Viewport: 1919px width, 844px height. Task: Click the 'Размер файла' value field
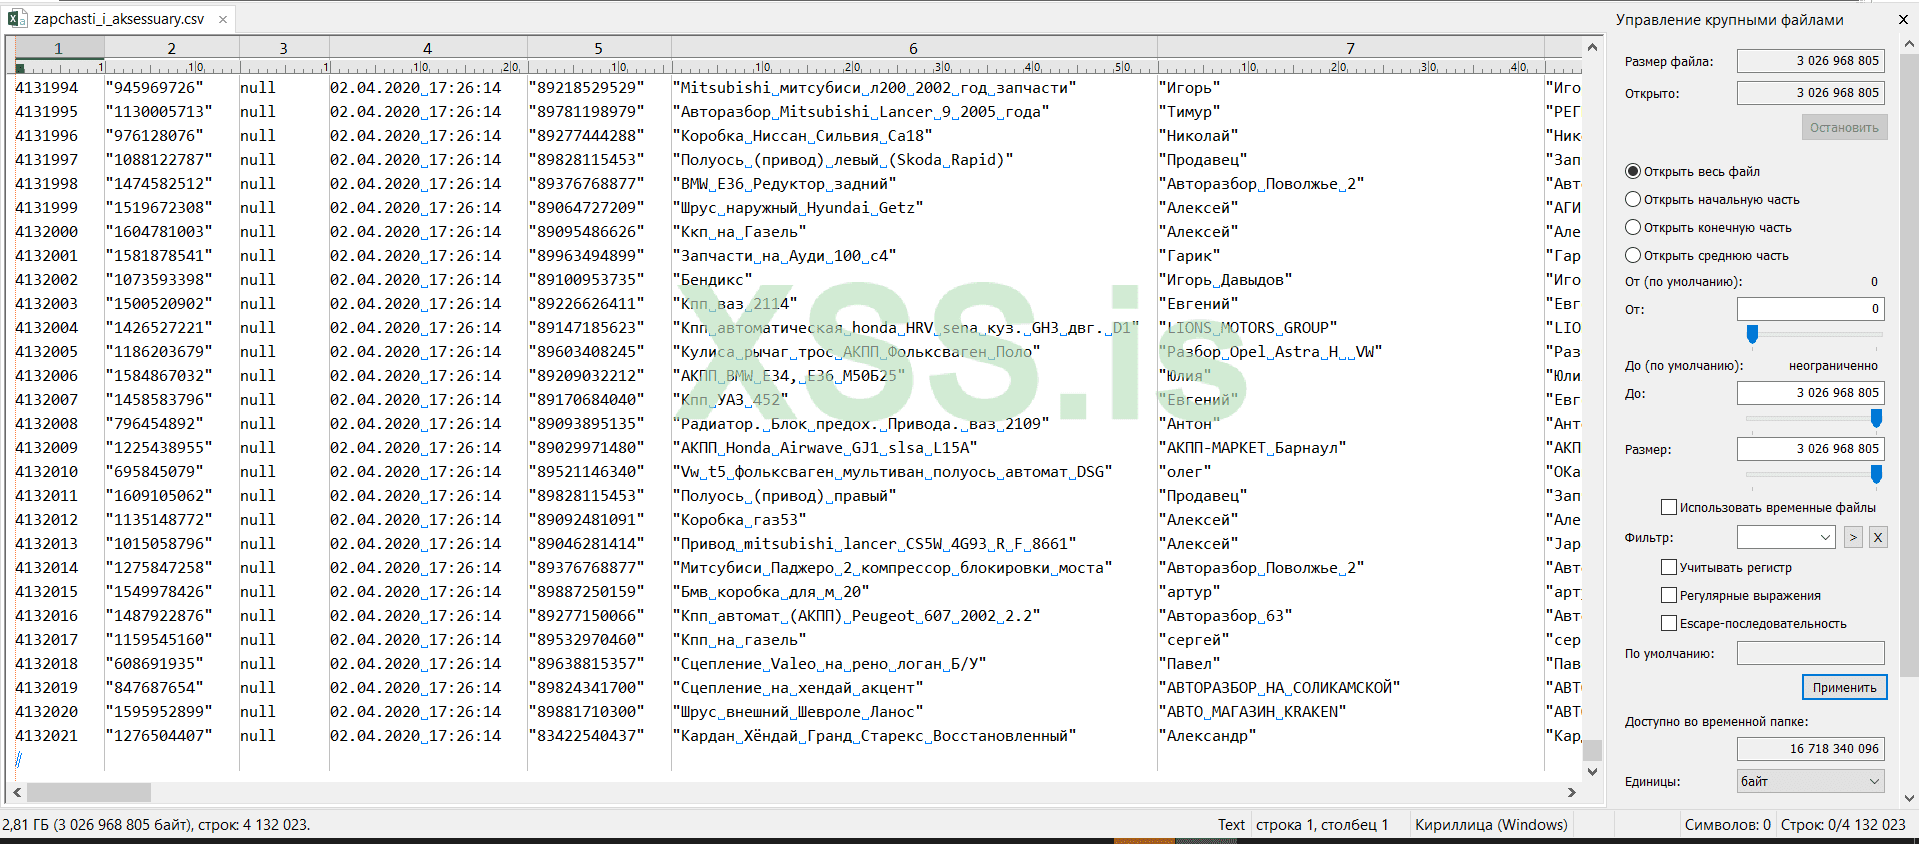click(x=1810, y=61)
